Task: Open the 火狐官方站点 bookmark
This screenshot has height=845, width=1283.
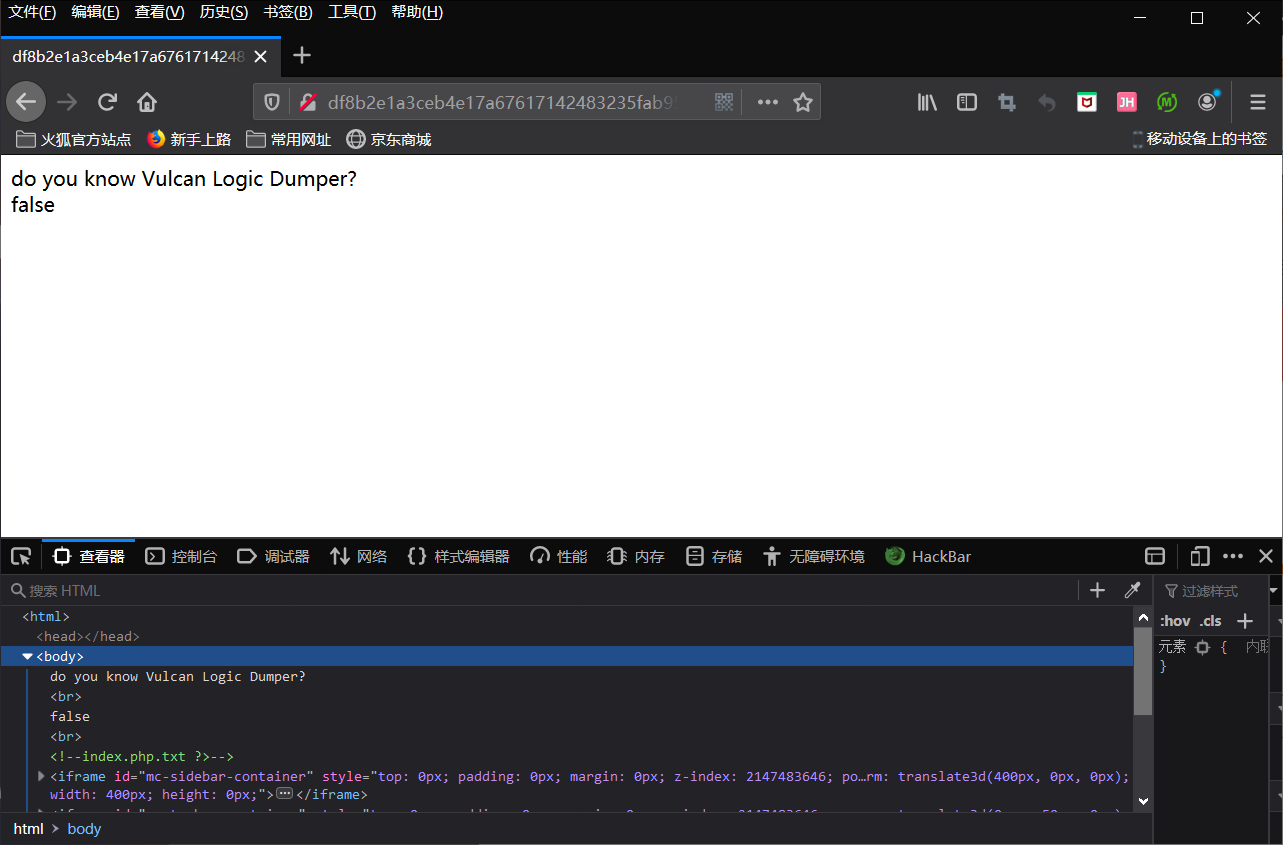Action: (75, 139)
